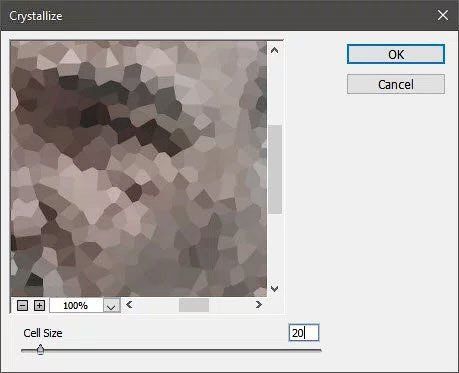459x373 pixels.
Task: Click the Cell Size value field
Action: point(304,333)
